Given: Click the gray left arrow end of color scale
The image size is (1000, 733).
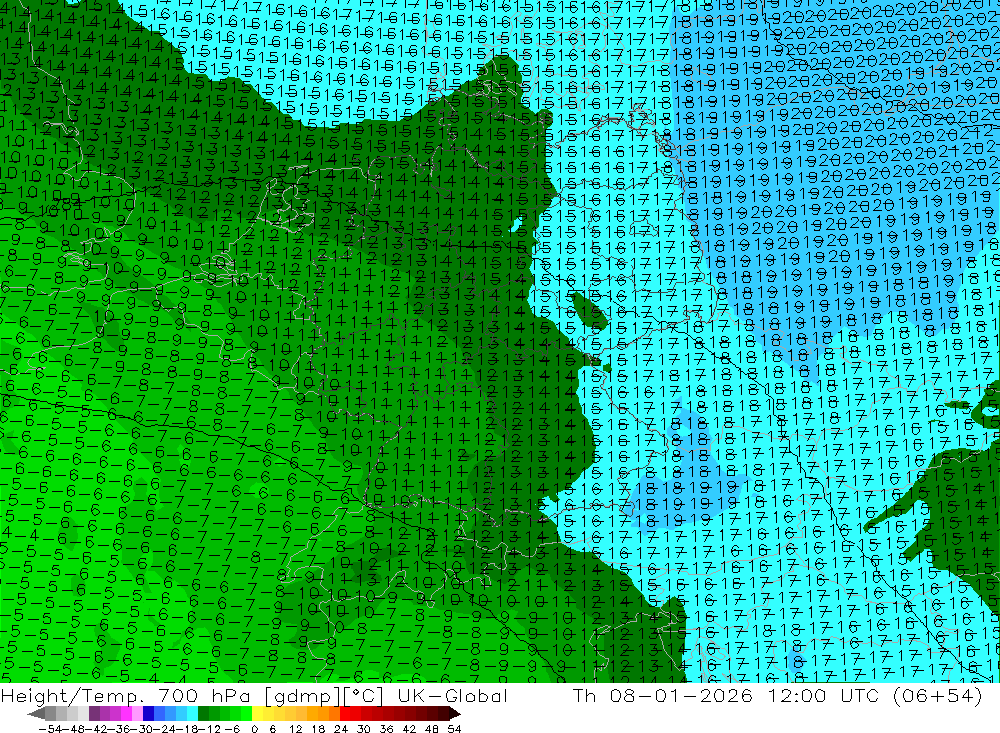Looking at the screenshot, I should tap(36, 713).
